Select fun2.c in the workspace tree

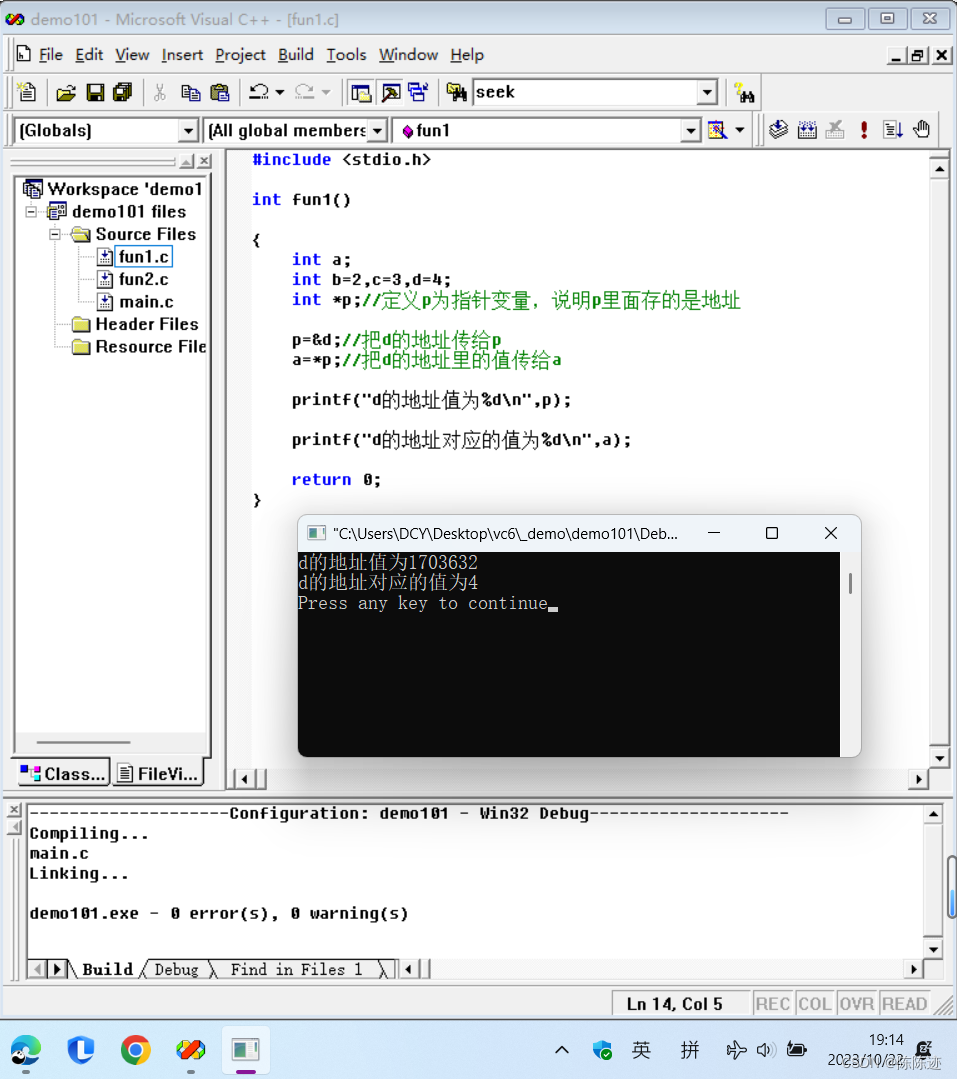tap(143, 279)
